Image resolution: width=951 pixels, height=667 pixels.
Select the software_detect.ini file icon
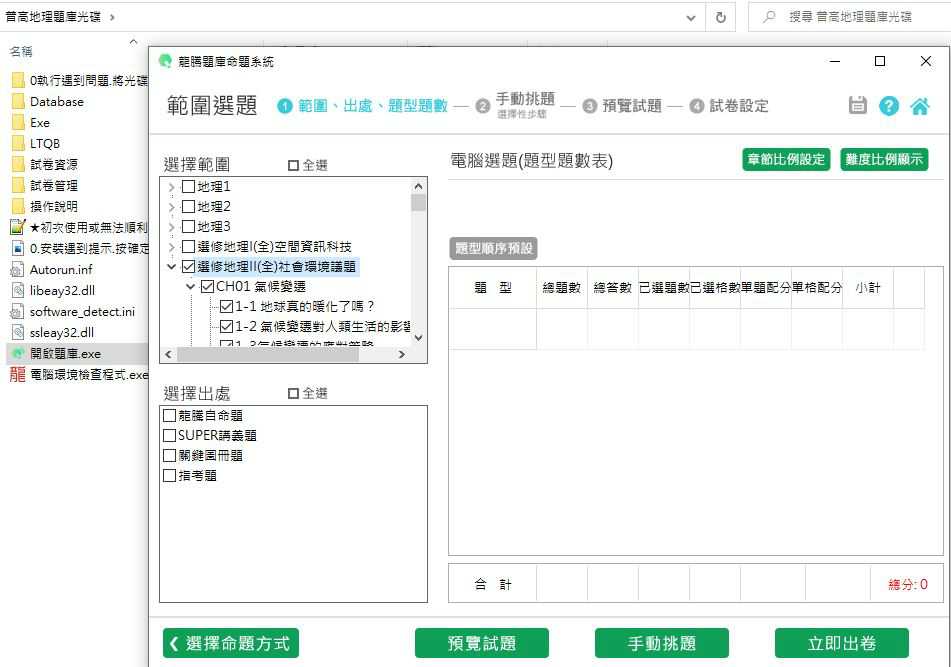[18, 312]
